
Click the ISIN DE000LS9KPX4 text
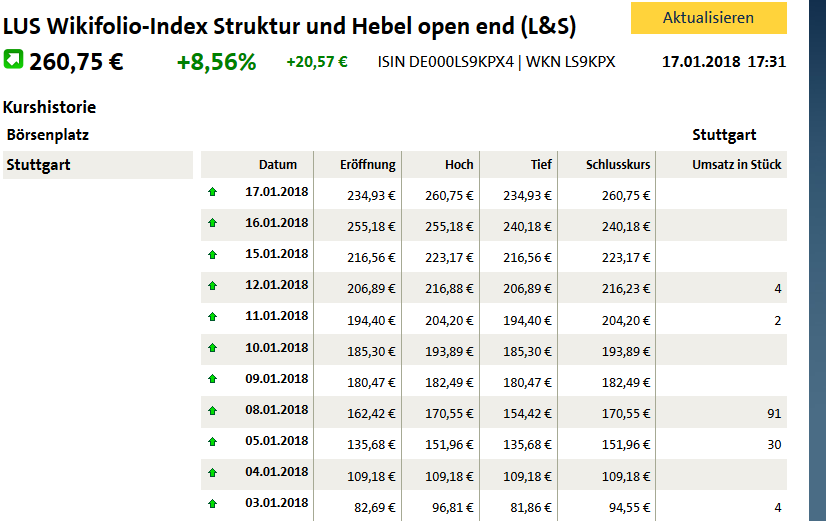pos(444,62)
